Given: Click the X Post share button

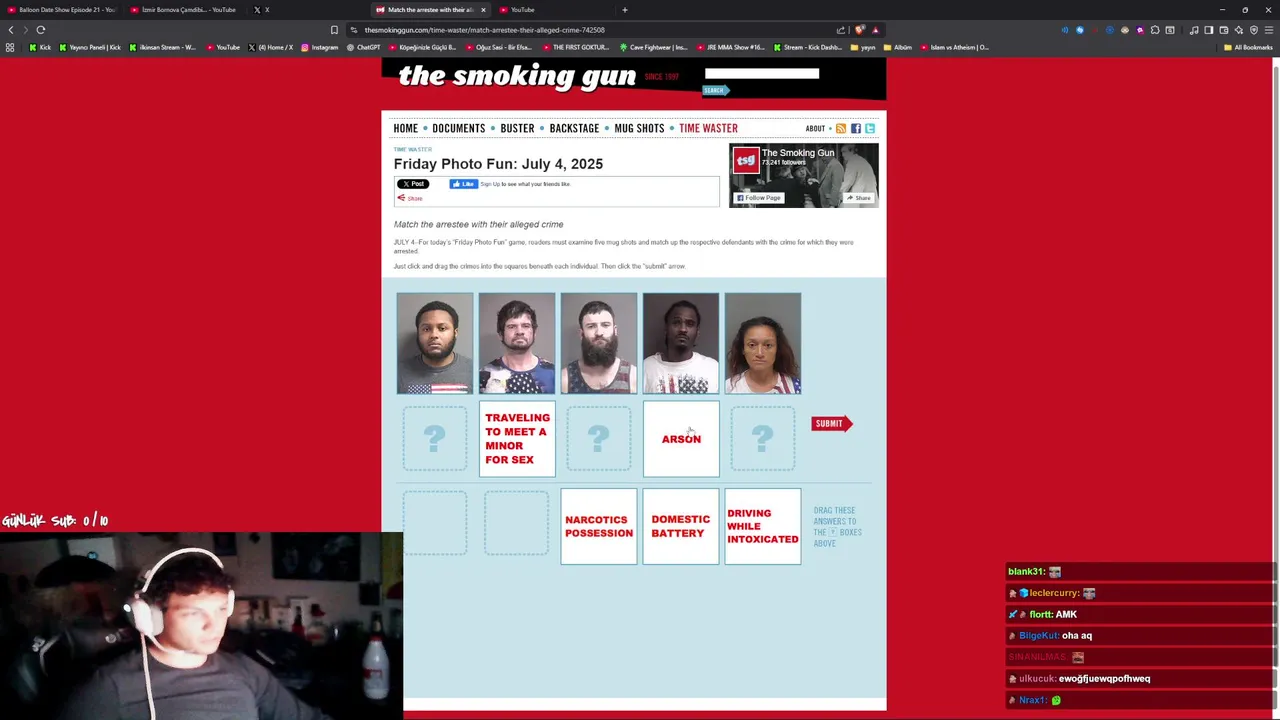Looking at the screenshot, I should pyautogui.click(x=413, y=184).
